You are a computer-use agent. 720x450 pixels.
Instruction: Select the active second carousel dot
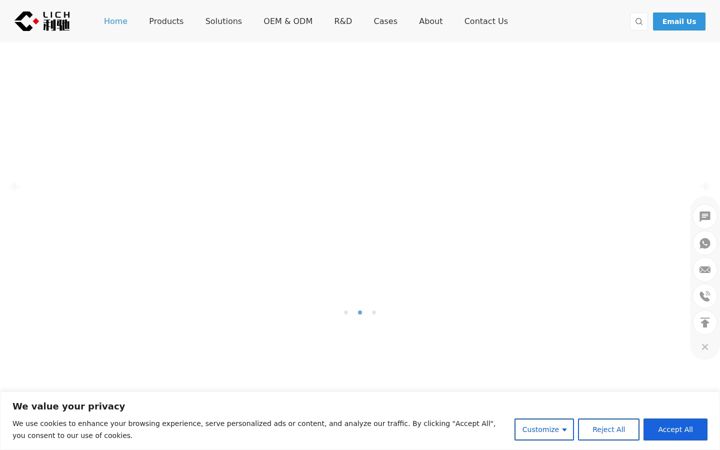click(x=360, y=312)
